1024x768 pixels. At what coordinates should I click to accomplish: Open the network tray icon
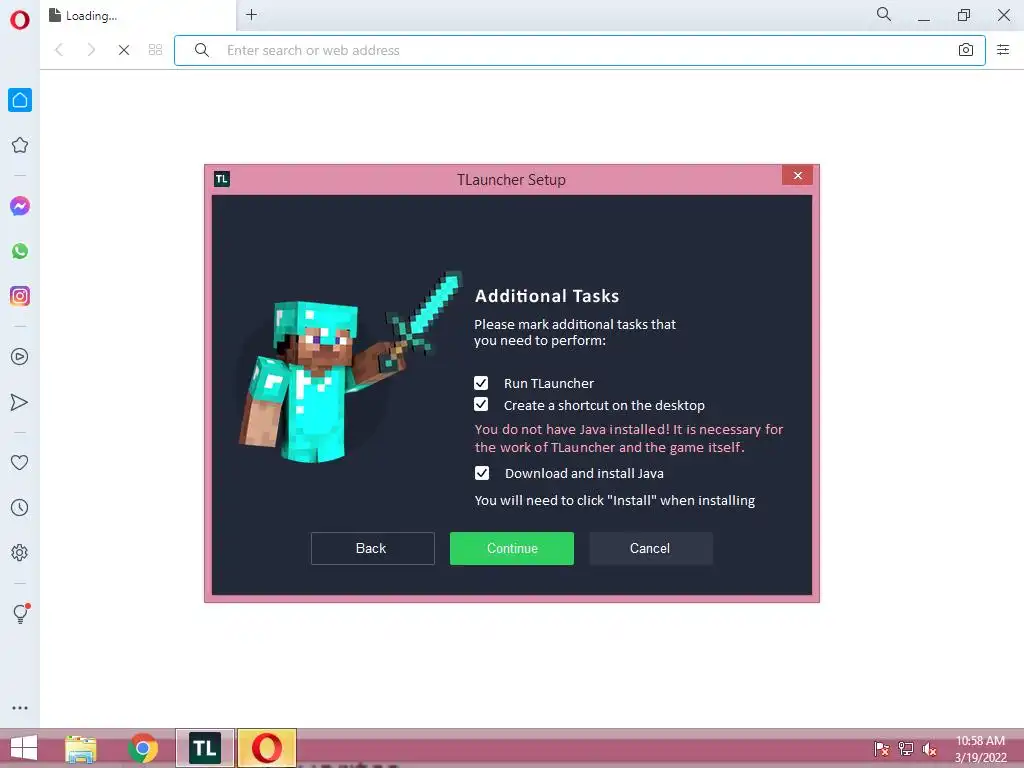pos(906,749)
